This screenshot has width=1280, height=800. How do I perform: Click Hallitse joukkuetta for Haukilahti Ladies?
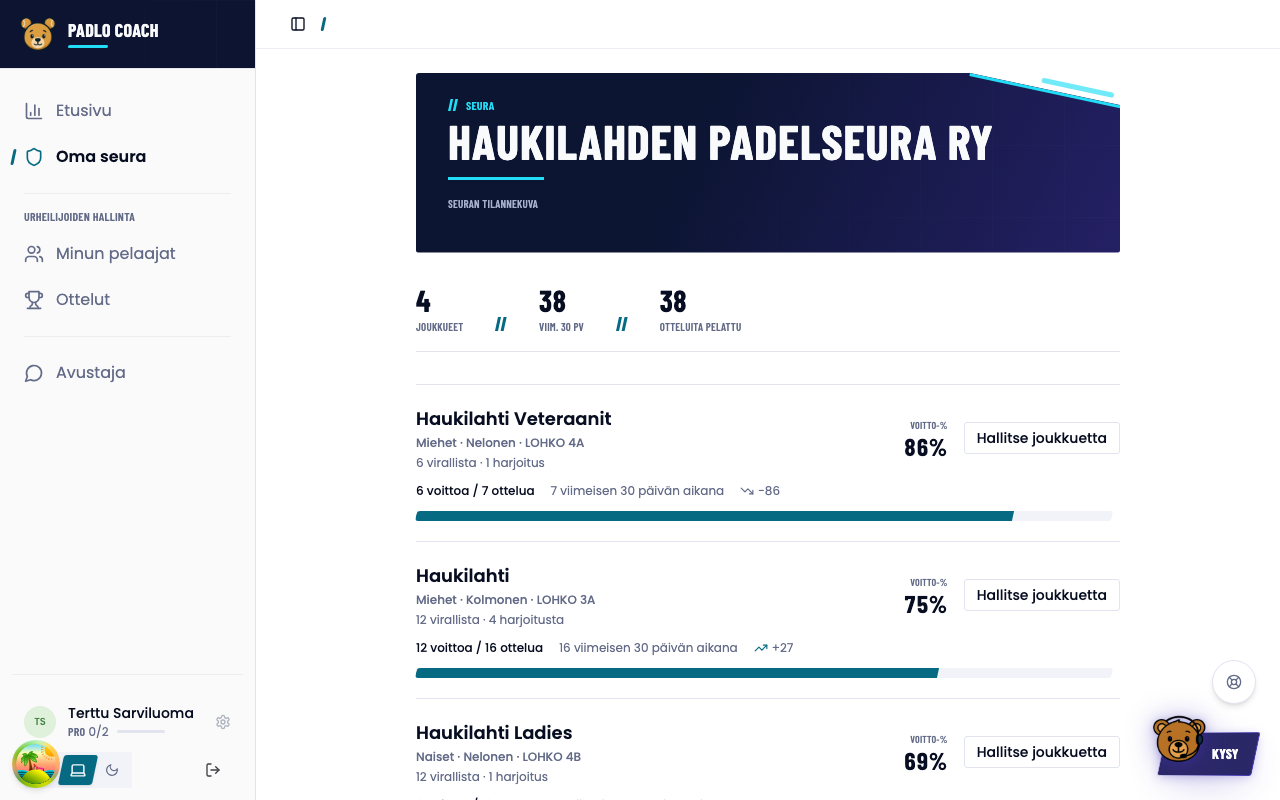point(1041,752)
